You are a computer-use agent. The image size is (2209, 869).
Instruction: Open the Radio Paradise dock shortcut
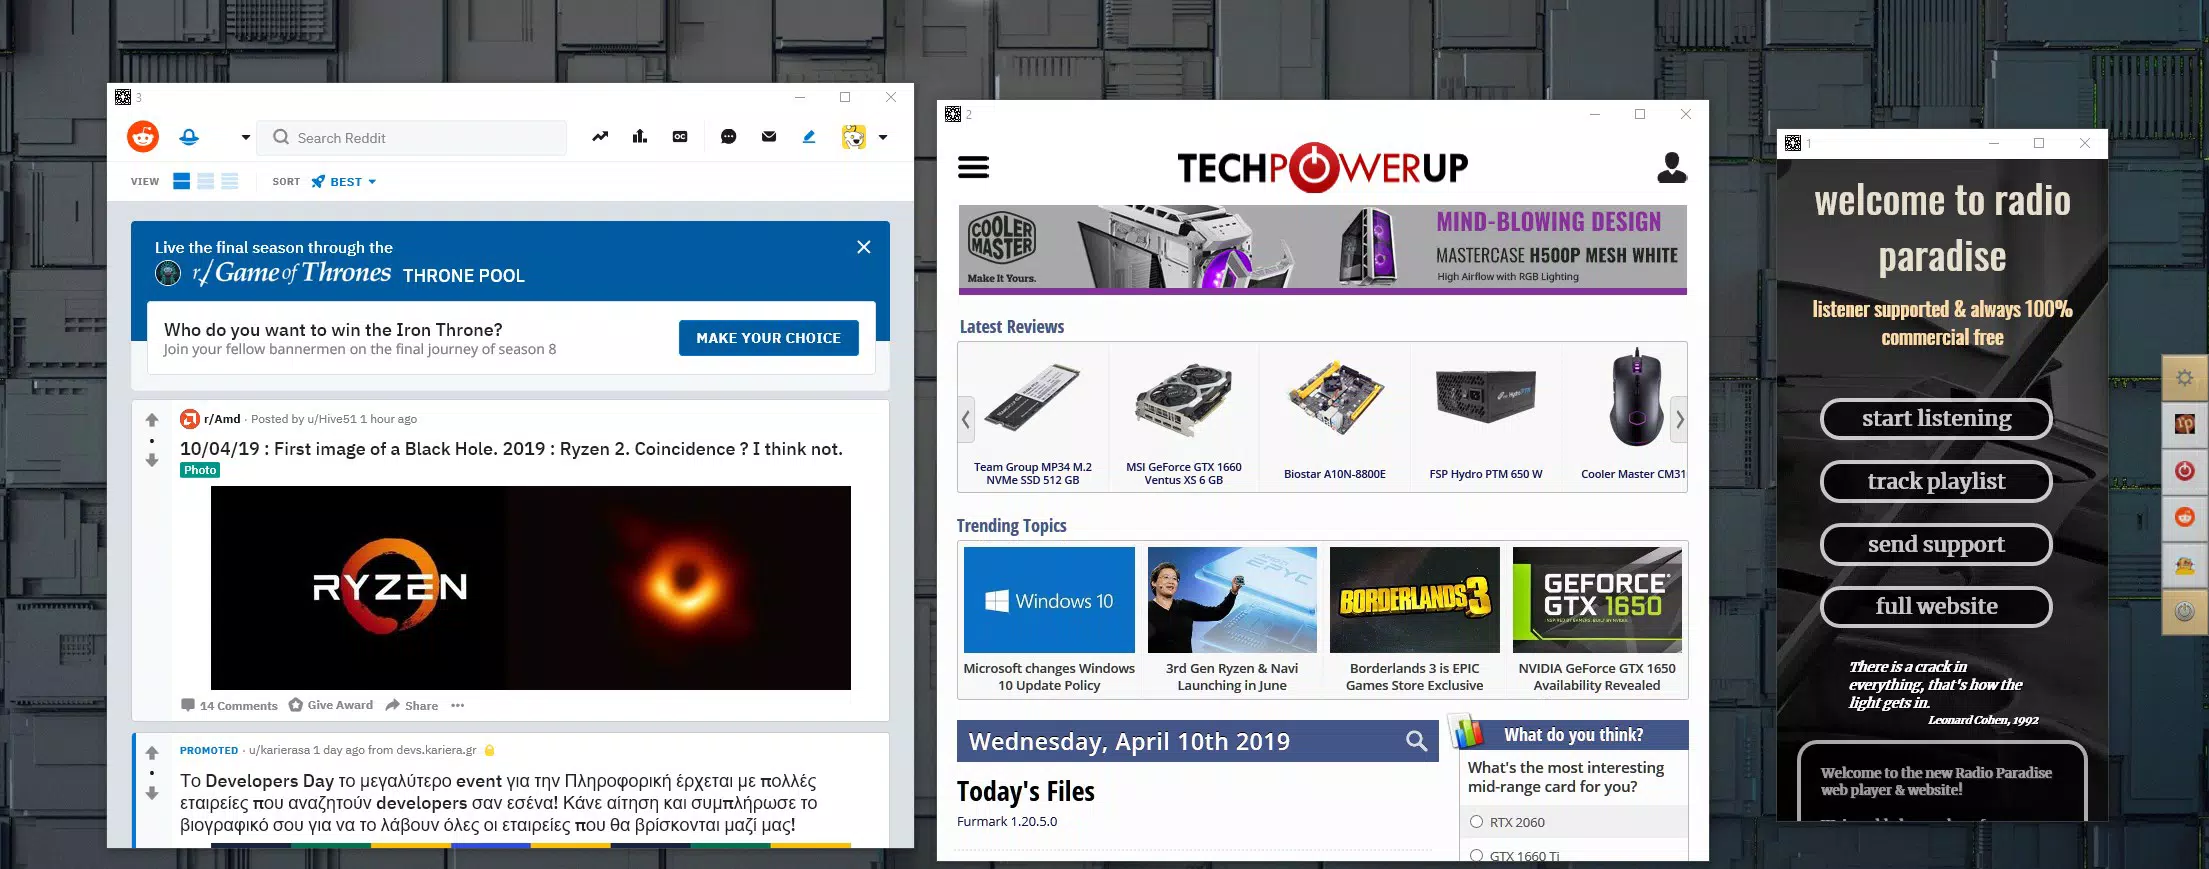point(2185,424)
